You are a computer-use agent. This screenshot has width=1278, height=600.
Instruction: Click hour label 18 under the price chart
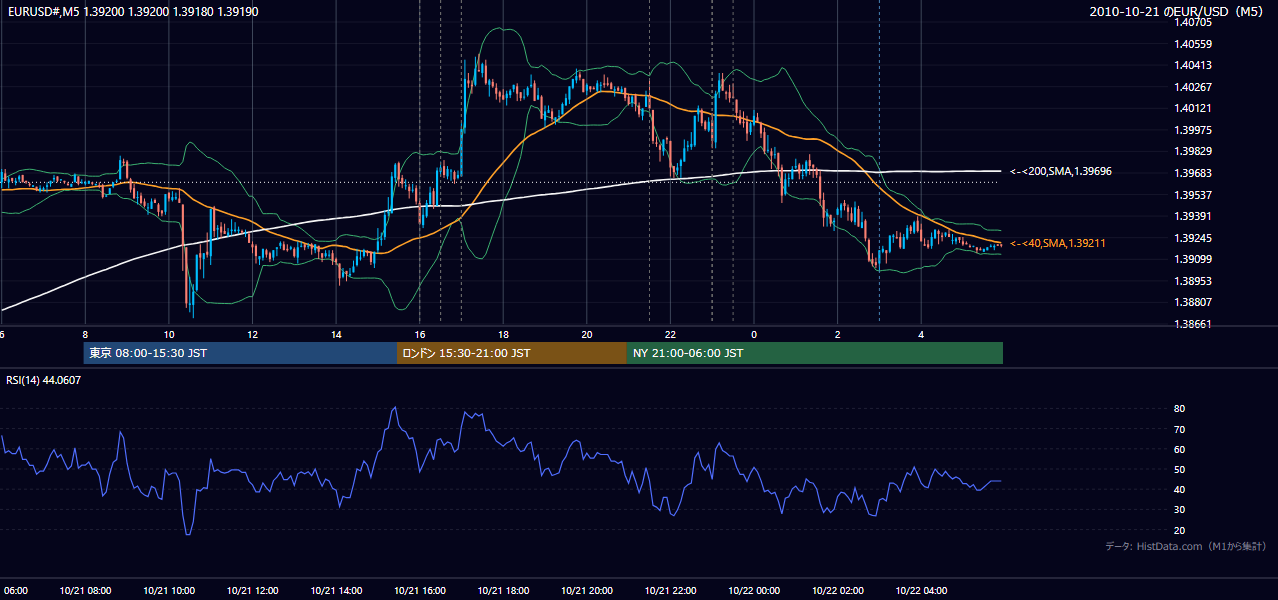503,334
